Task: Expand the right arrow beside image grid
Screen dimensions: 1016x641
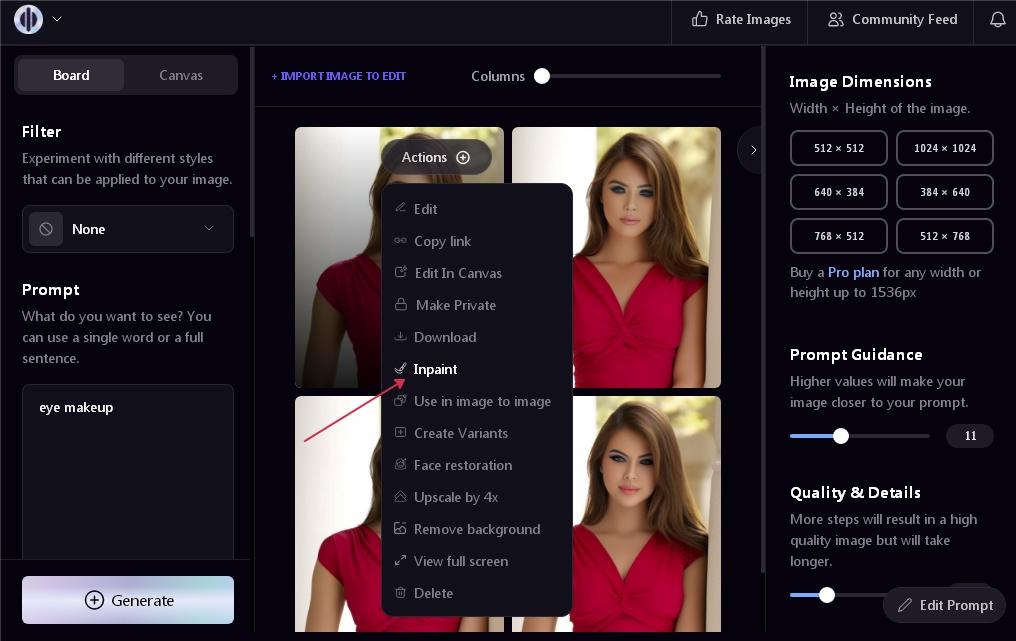Action: click(x=752, y=150)
